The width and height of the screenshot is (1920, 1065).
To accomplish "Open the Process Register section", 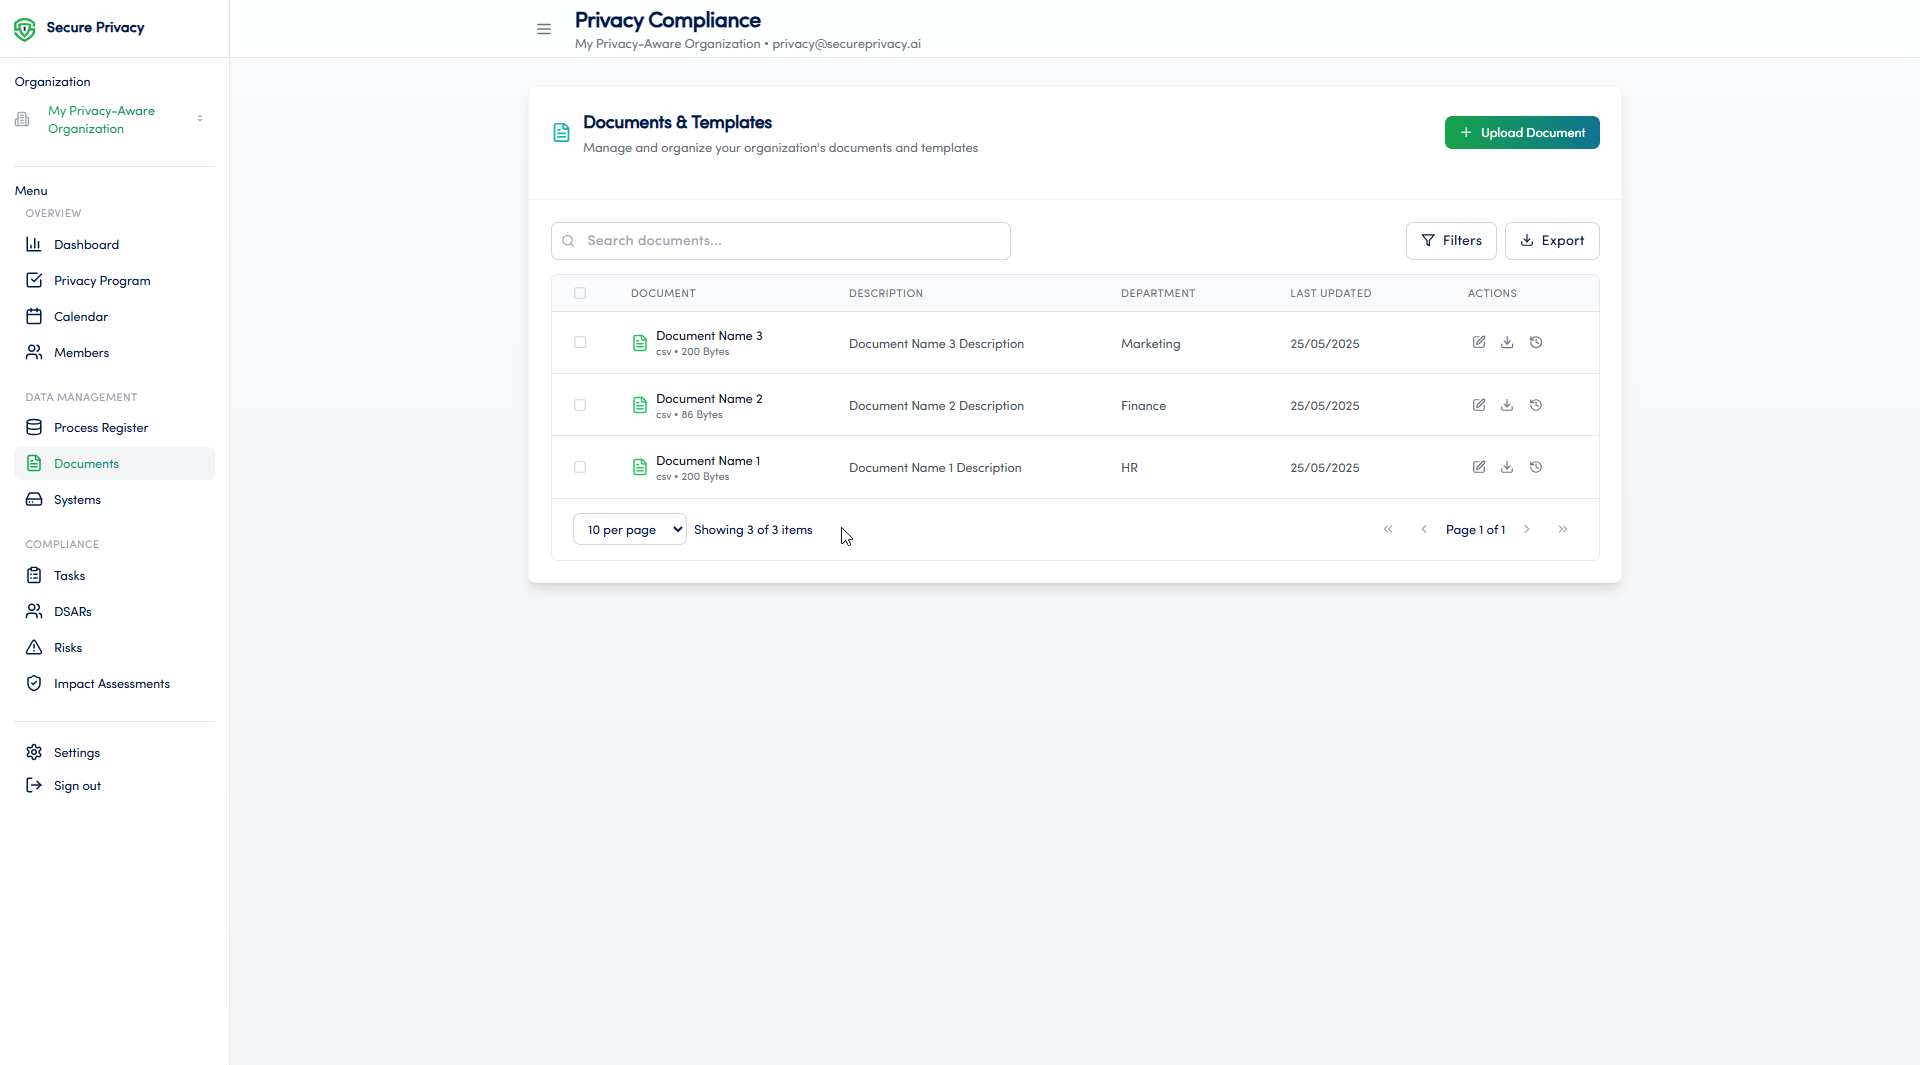I will click(x=100, y=427).
